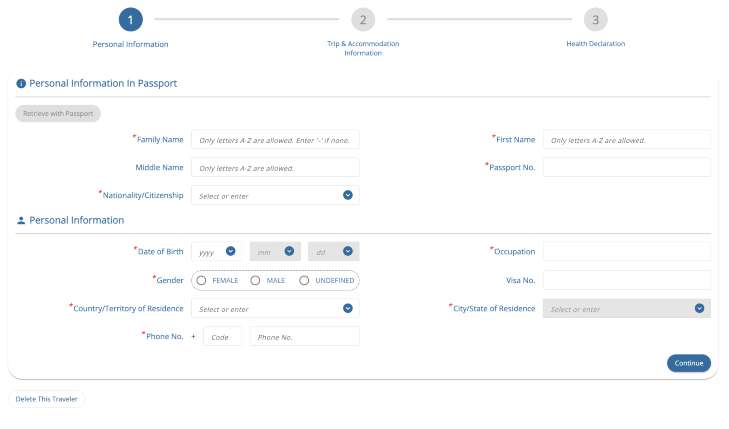This screenshot has height=429, width=729.
Task: Go to step 3 Health Declaration
Action: [596, 20]
